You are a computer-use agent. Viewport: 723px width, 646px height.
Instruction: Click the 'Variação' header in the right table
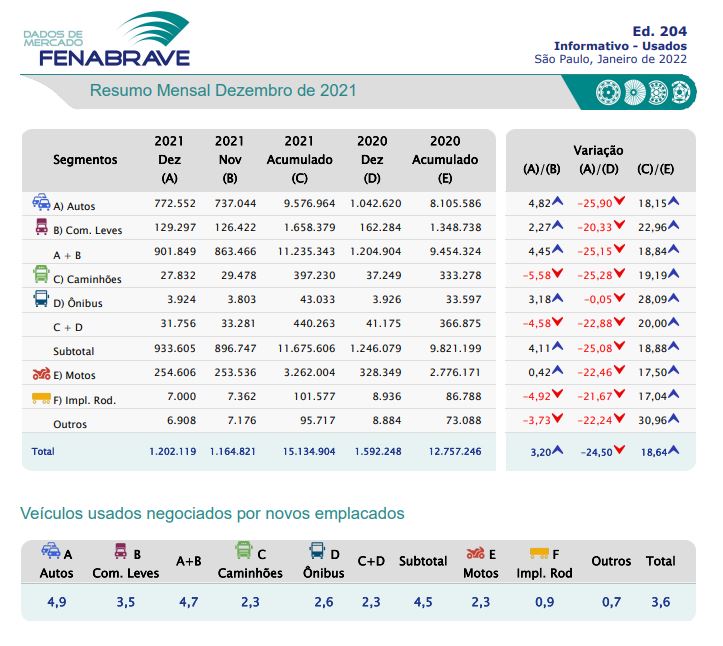599,148
